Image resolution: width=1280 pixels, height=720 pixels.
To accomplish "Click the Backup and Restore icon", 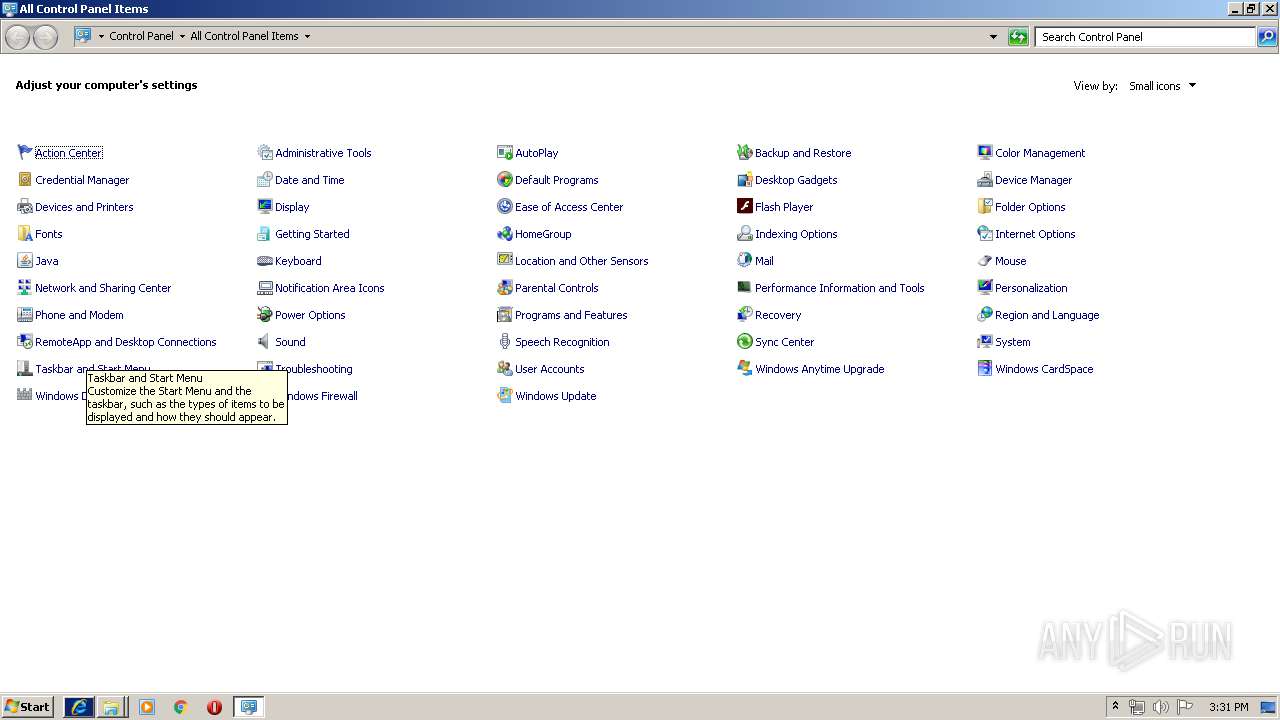I will pyautogui.click(x=745, y=153).
